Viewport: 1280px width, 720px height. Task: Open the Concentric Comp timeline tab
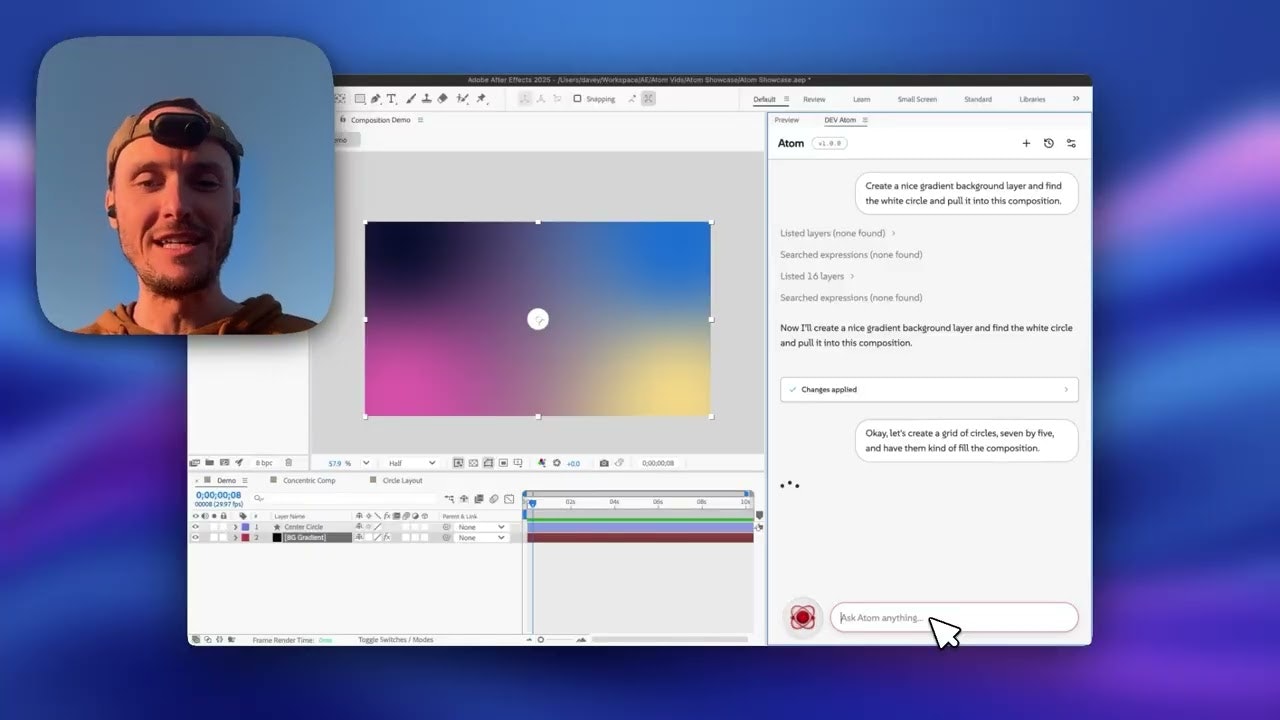pos(309,480)
